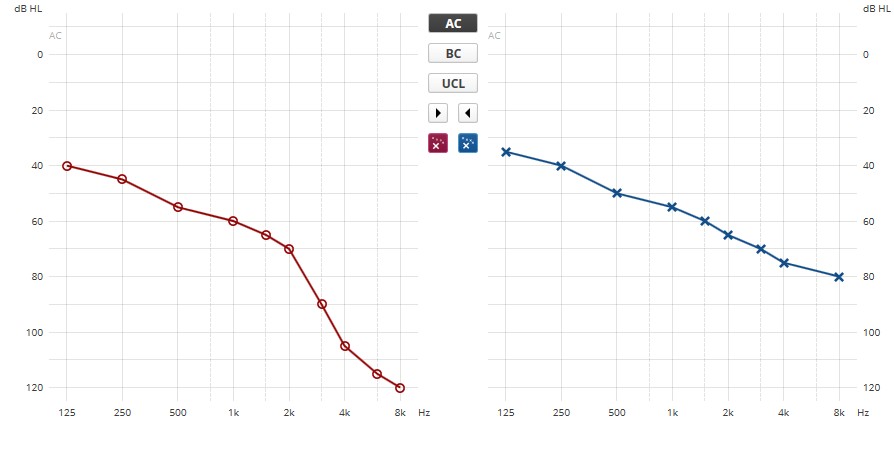This screenshot has width=894, height=465.
Task: Select right-ear threshold at 4k, 105 dB
Action: (x=345, y=346)
